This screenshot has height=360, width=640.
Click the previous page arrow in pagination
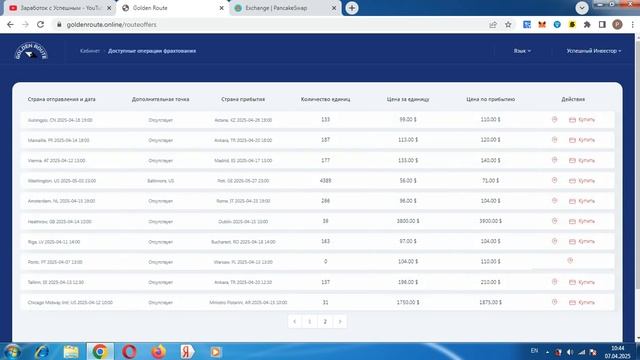tap(294, 322)
